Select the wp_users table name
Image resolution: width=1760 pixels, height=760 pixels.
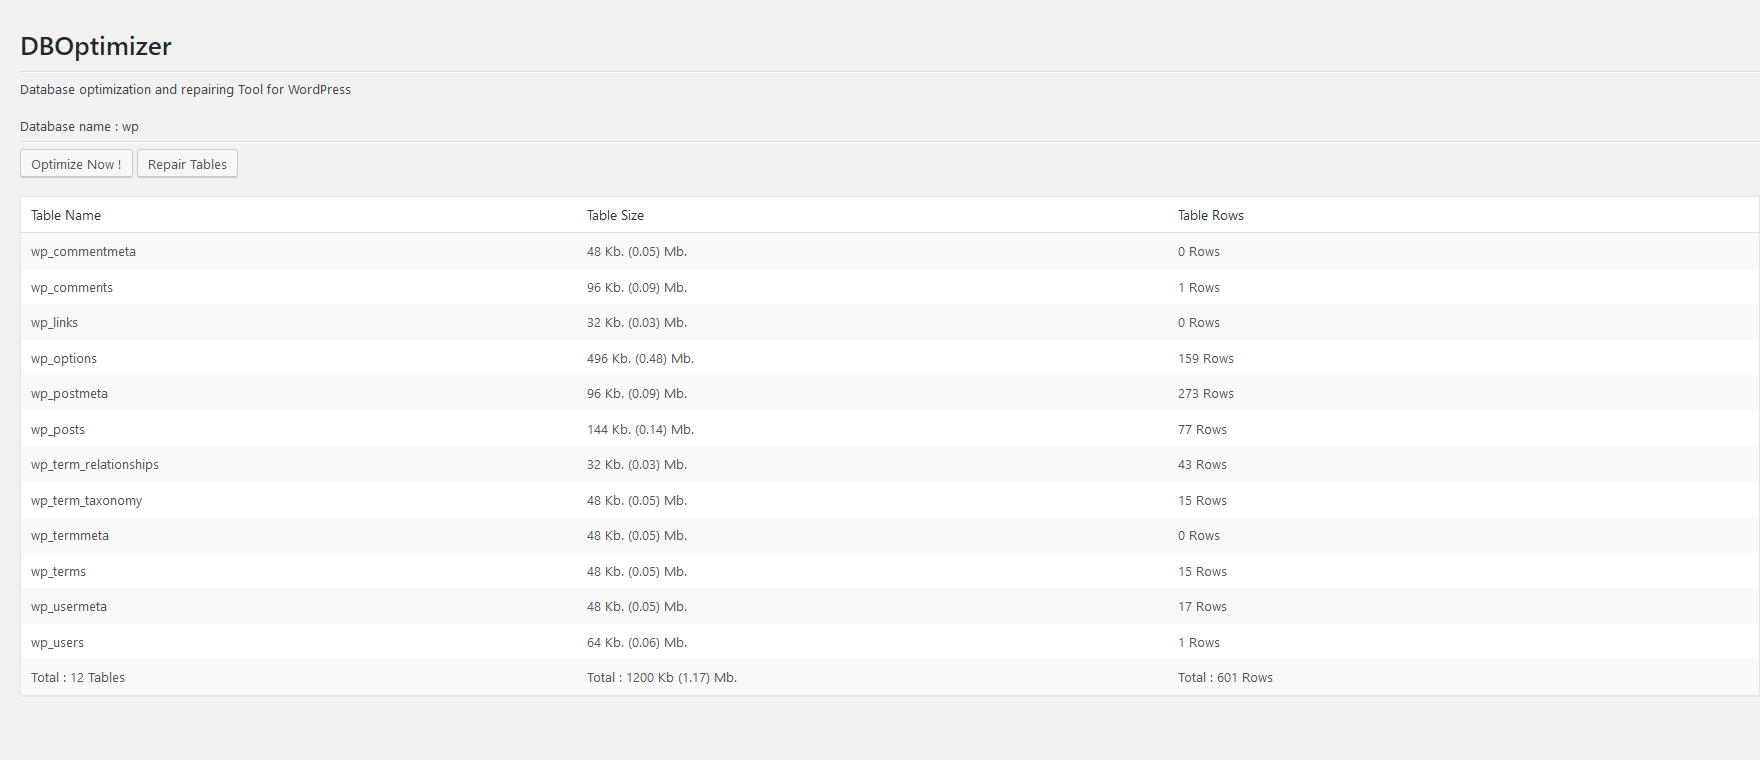click(57, 643)
